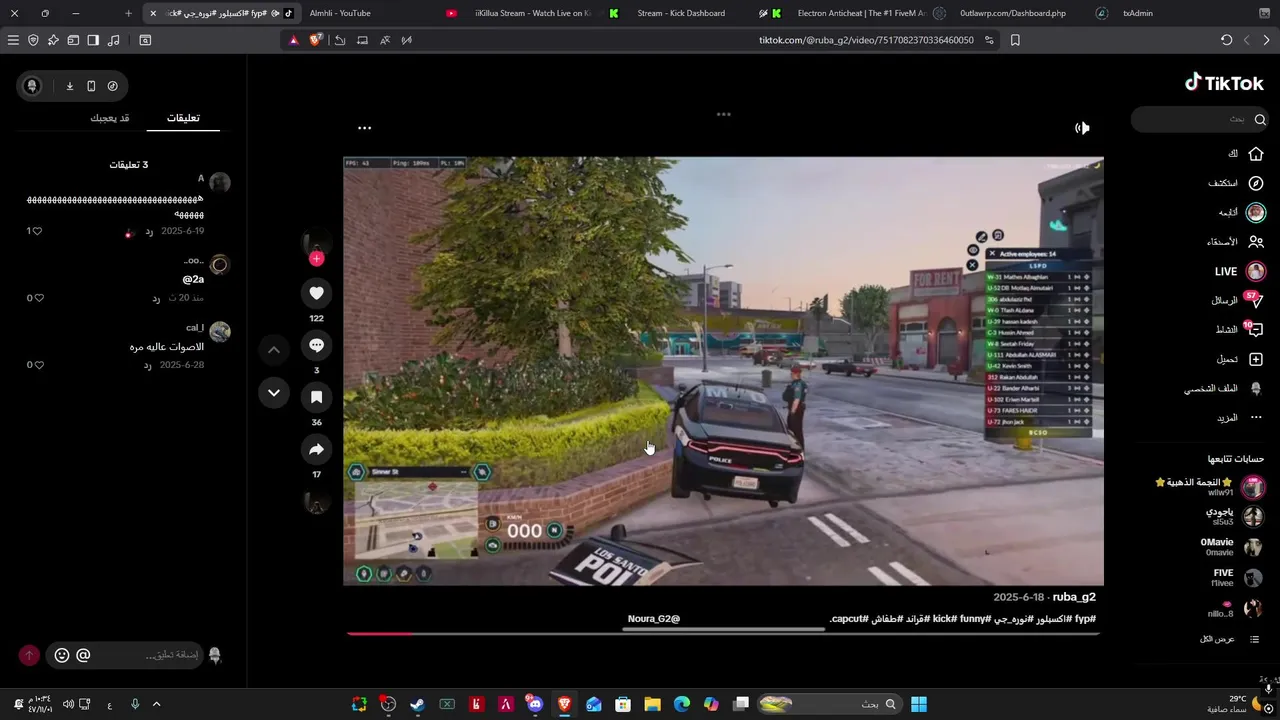Open LIVE section in TikTok sidebar

pos(1239,271)
